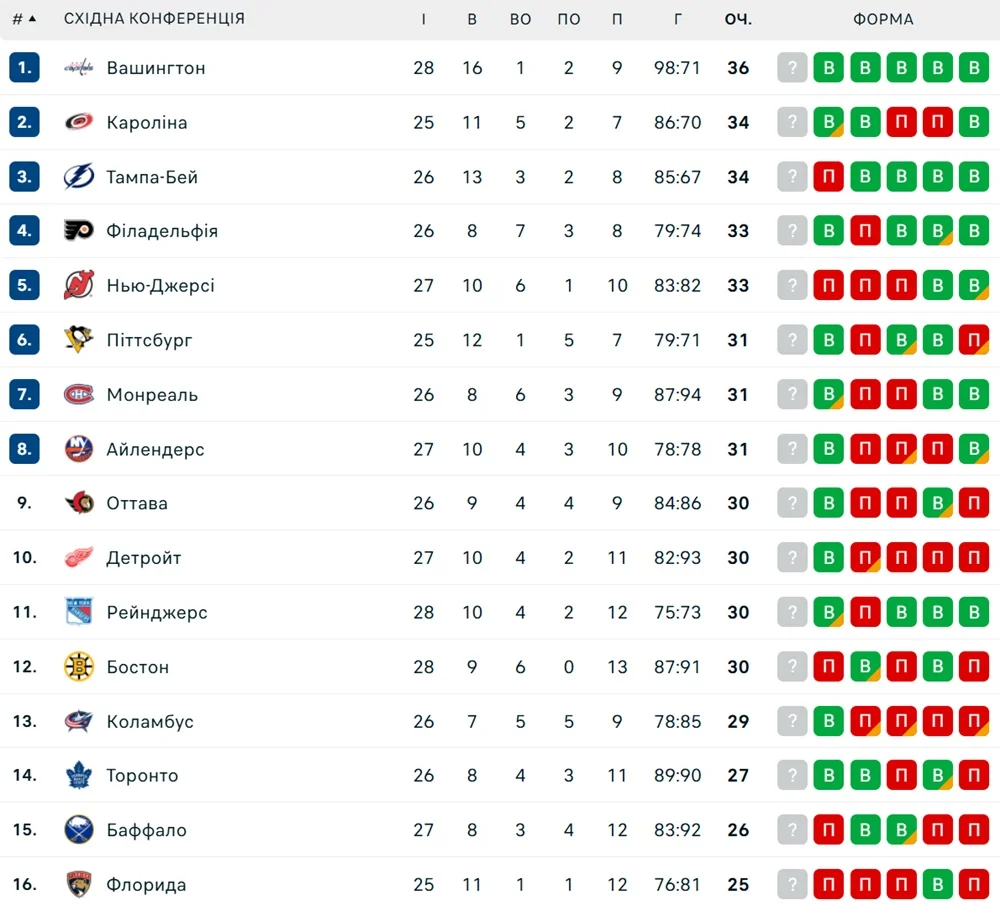The width and height of the screenshot is (1000, 905).
Task: Open the Pittsburgh Penguins logo
Action: (x=79, y=340)
